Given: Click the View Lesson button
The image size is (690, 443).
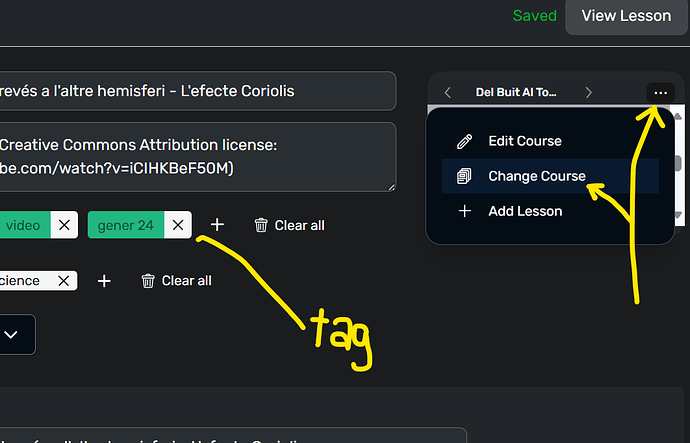Looking at the screenshot, I should click(x=627, y=16).
